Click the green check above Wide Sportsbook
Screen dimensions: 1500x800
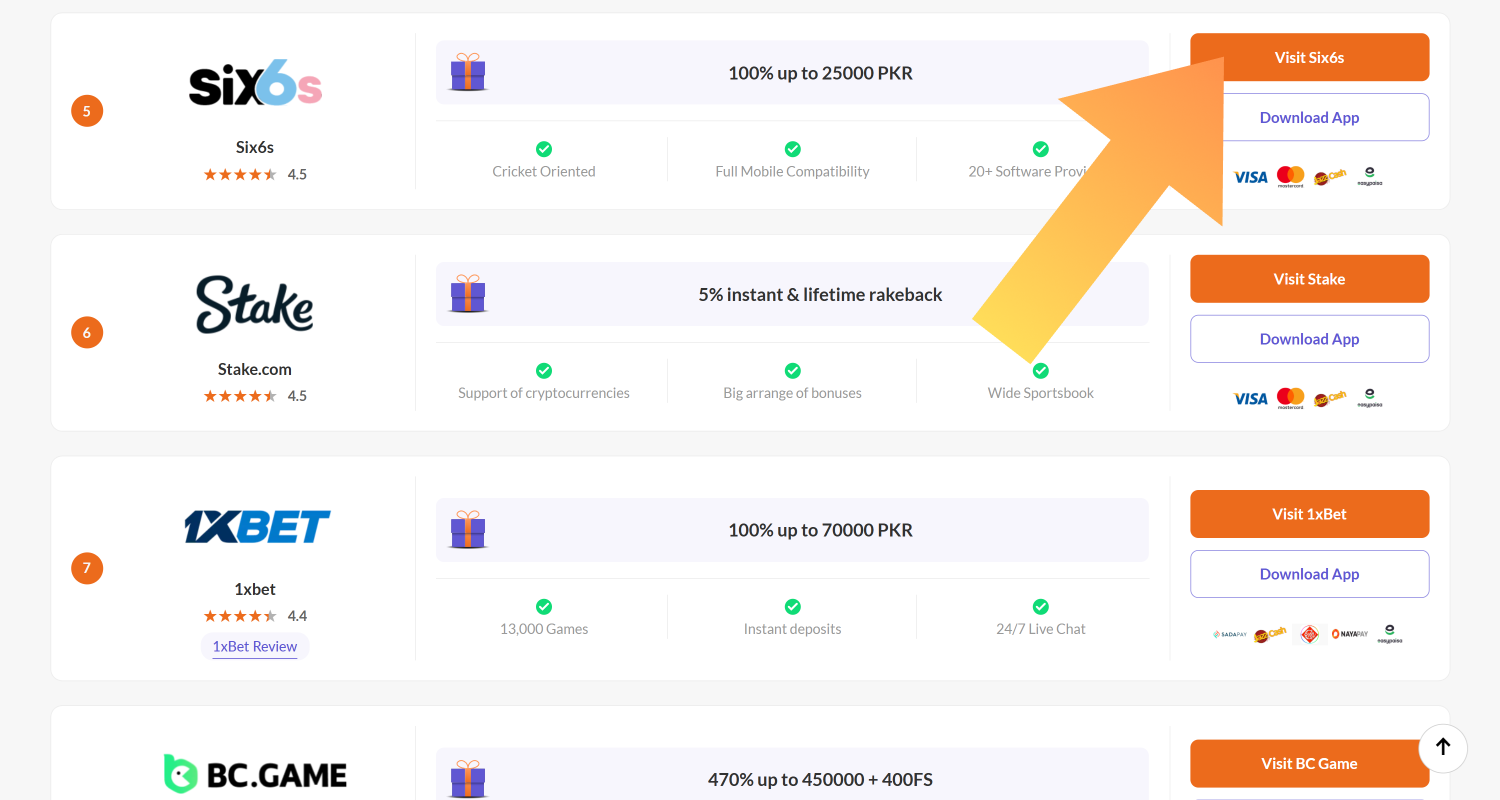pyautogui.click(x=1040, y=371)
